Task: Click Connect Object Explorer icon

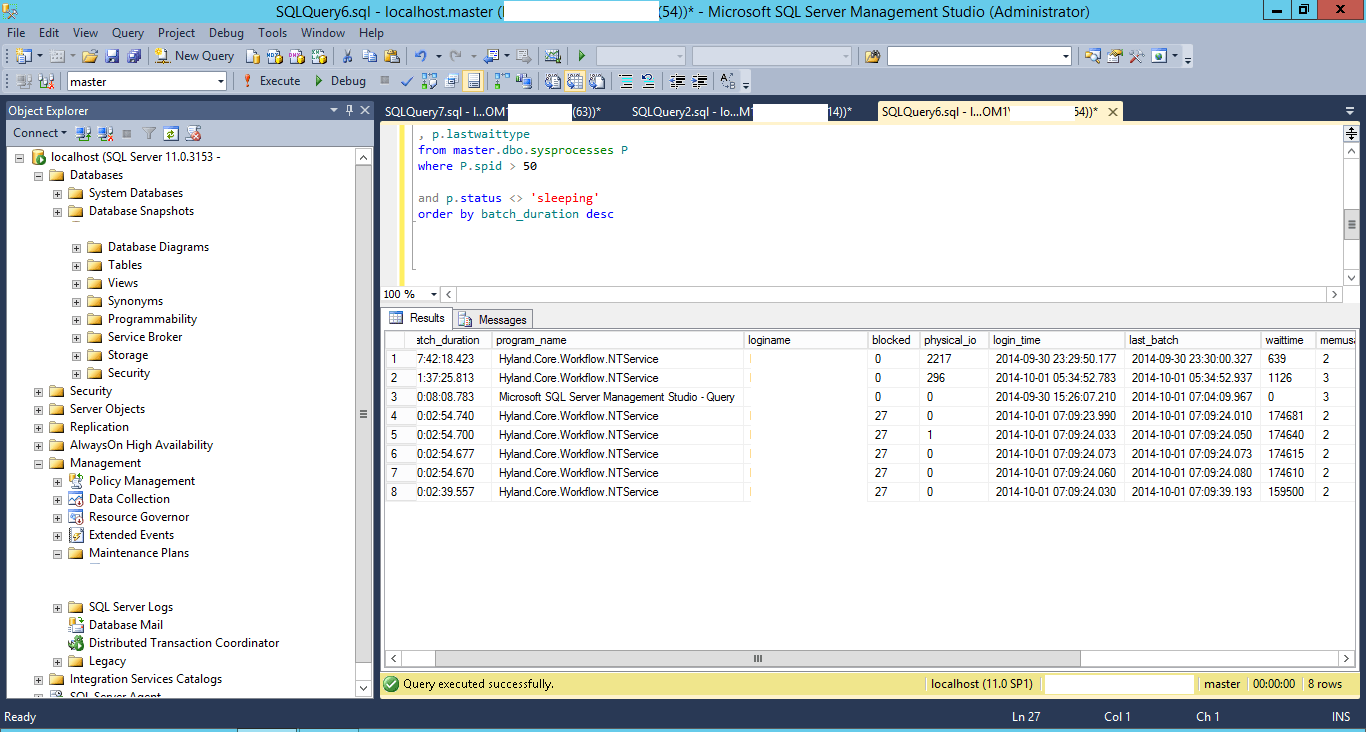Action: pyautogui.click(x=83, y=133)
